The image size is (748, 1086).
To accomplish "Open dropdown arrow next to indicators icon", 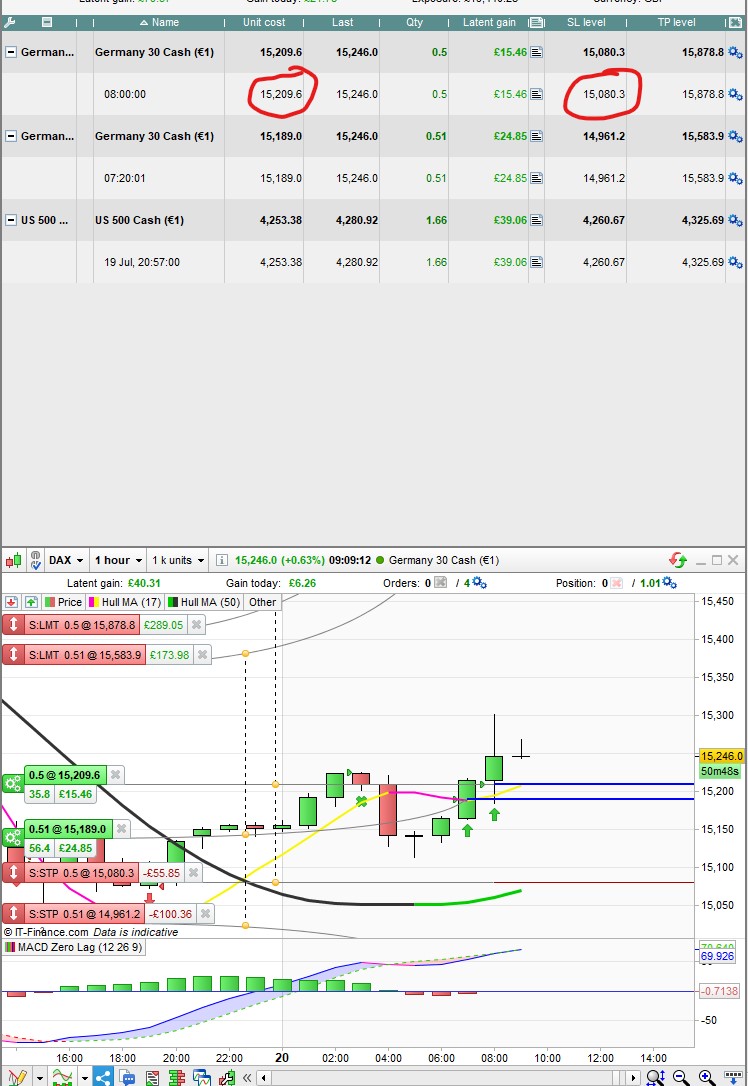I will tap(84, 1078).
